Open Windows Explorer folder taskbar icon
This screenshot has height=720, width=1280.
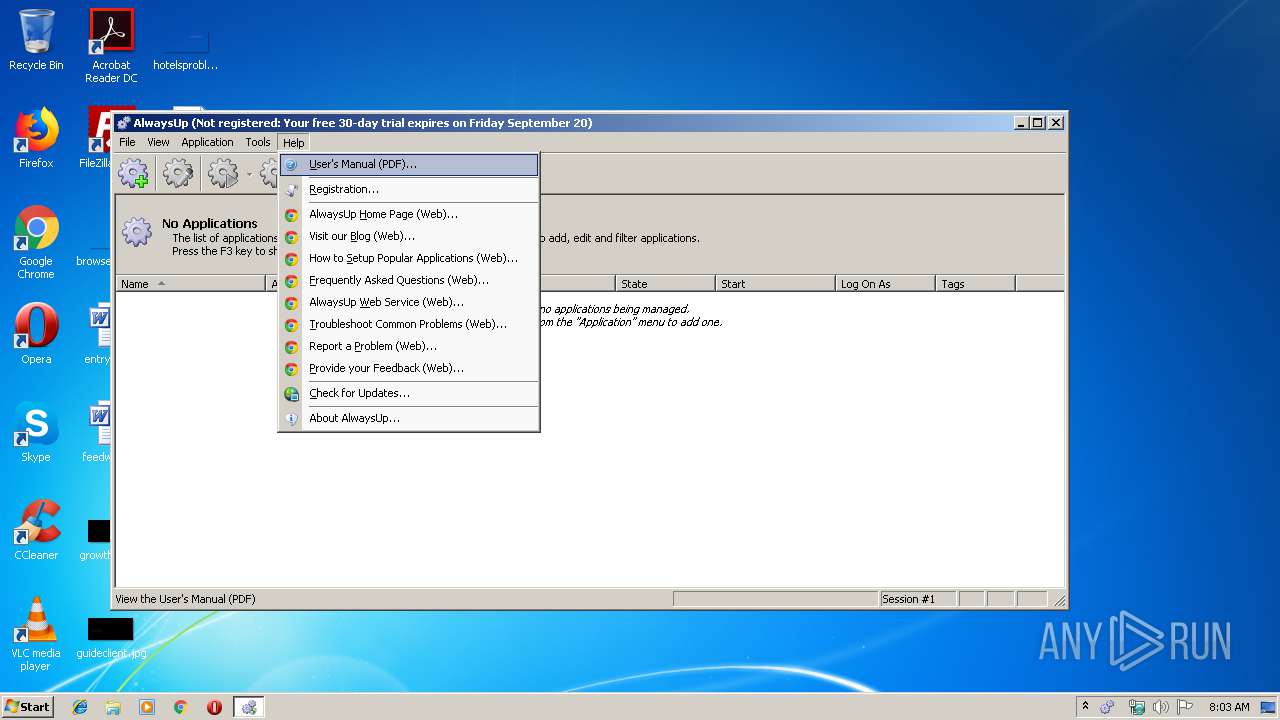[113, 707]
